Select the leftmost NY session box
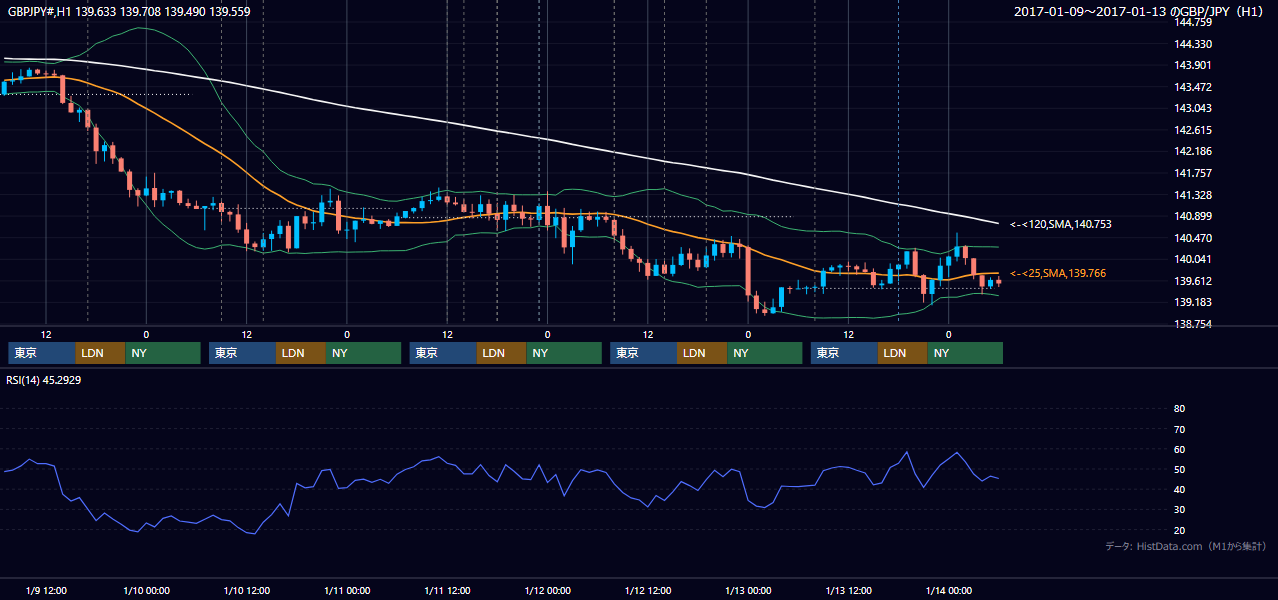 [163, 353]
